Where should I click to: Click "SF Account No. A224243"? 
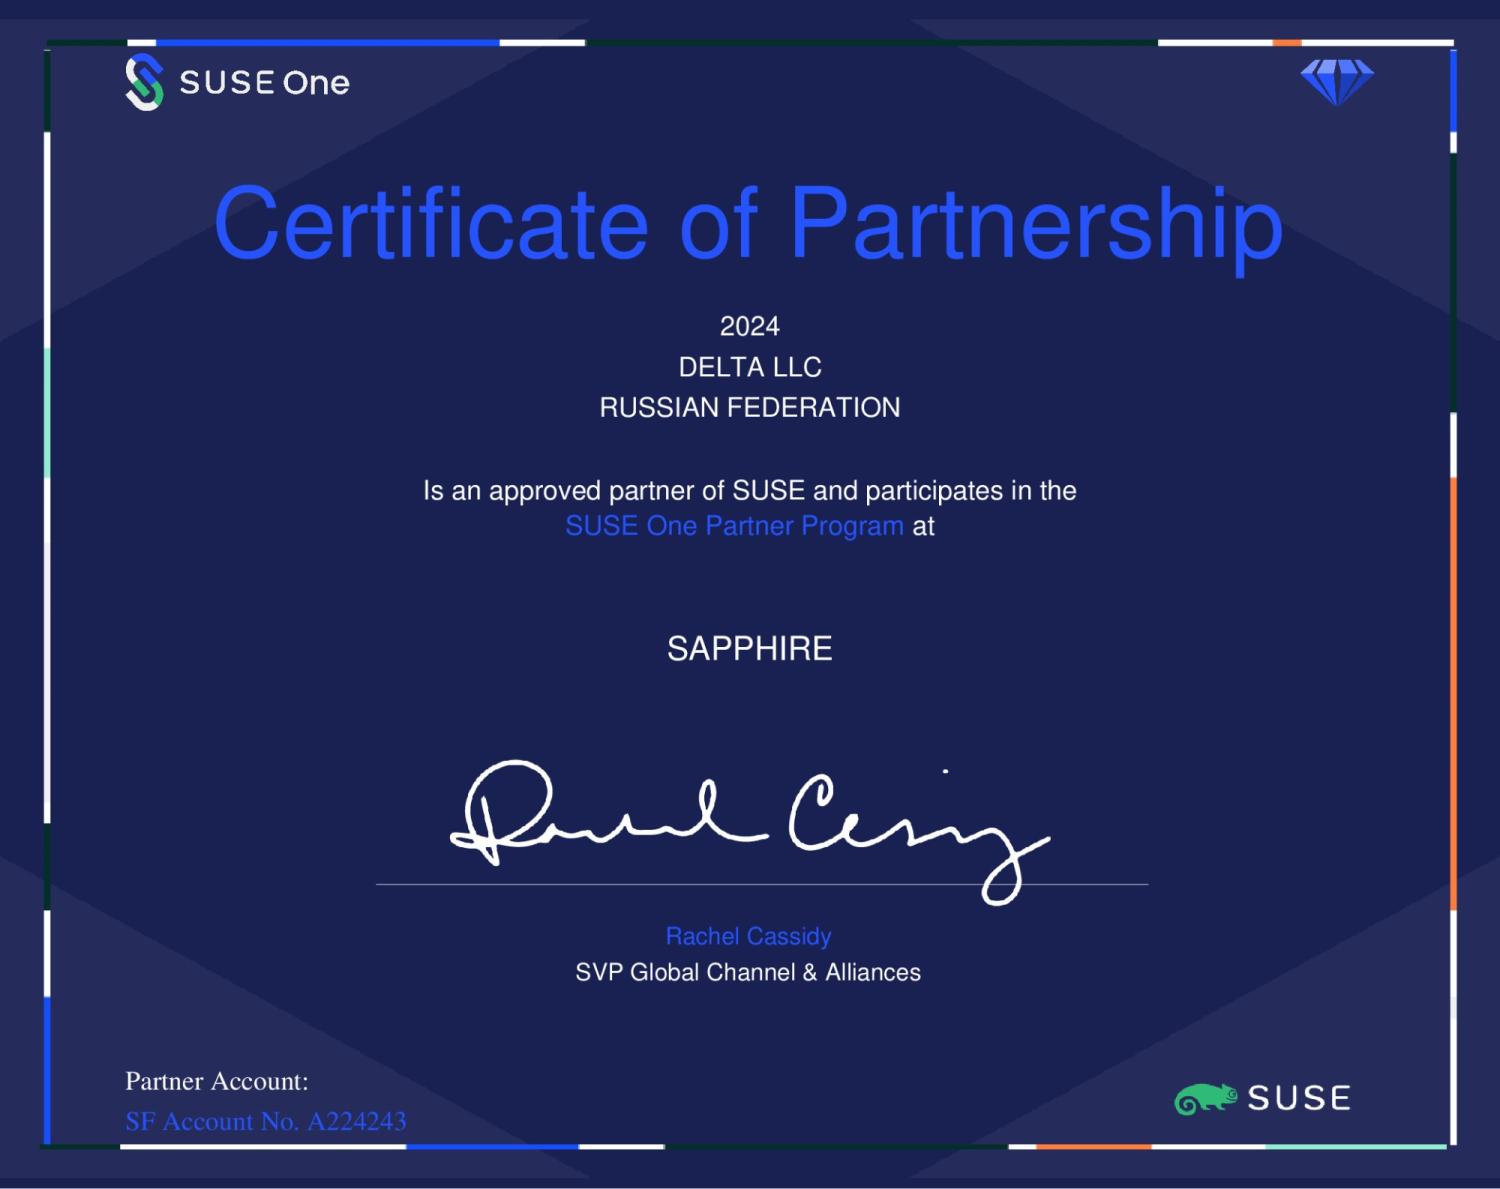coord(266,1121)
